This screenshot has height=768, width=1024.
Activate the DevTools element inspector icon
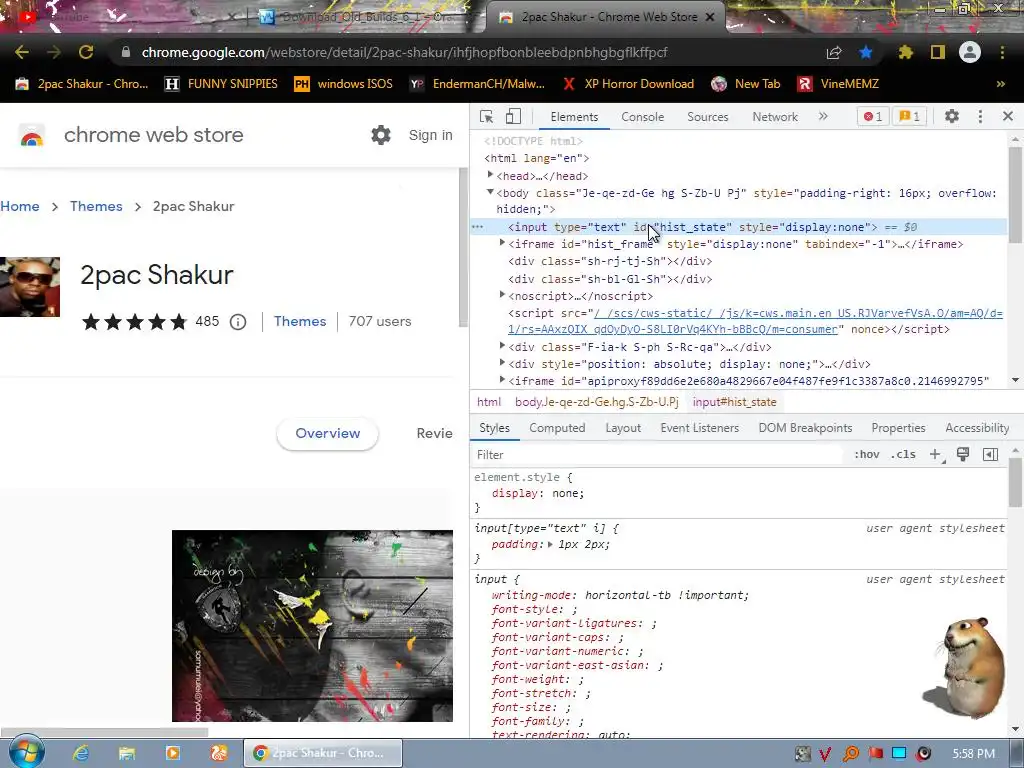(487, 116)
